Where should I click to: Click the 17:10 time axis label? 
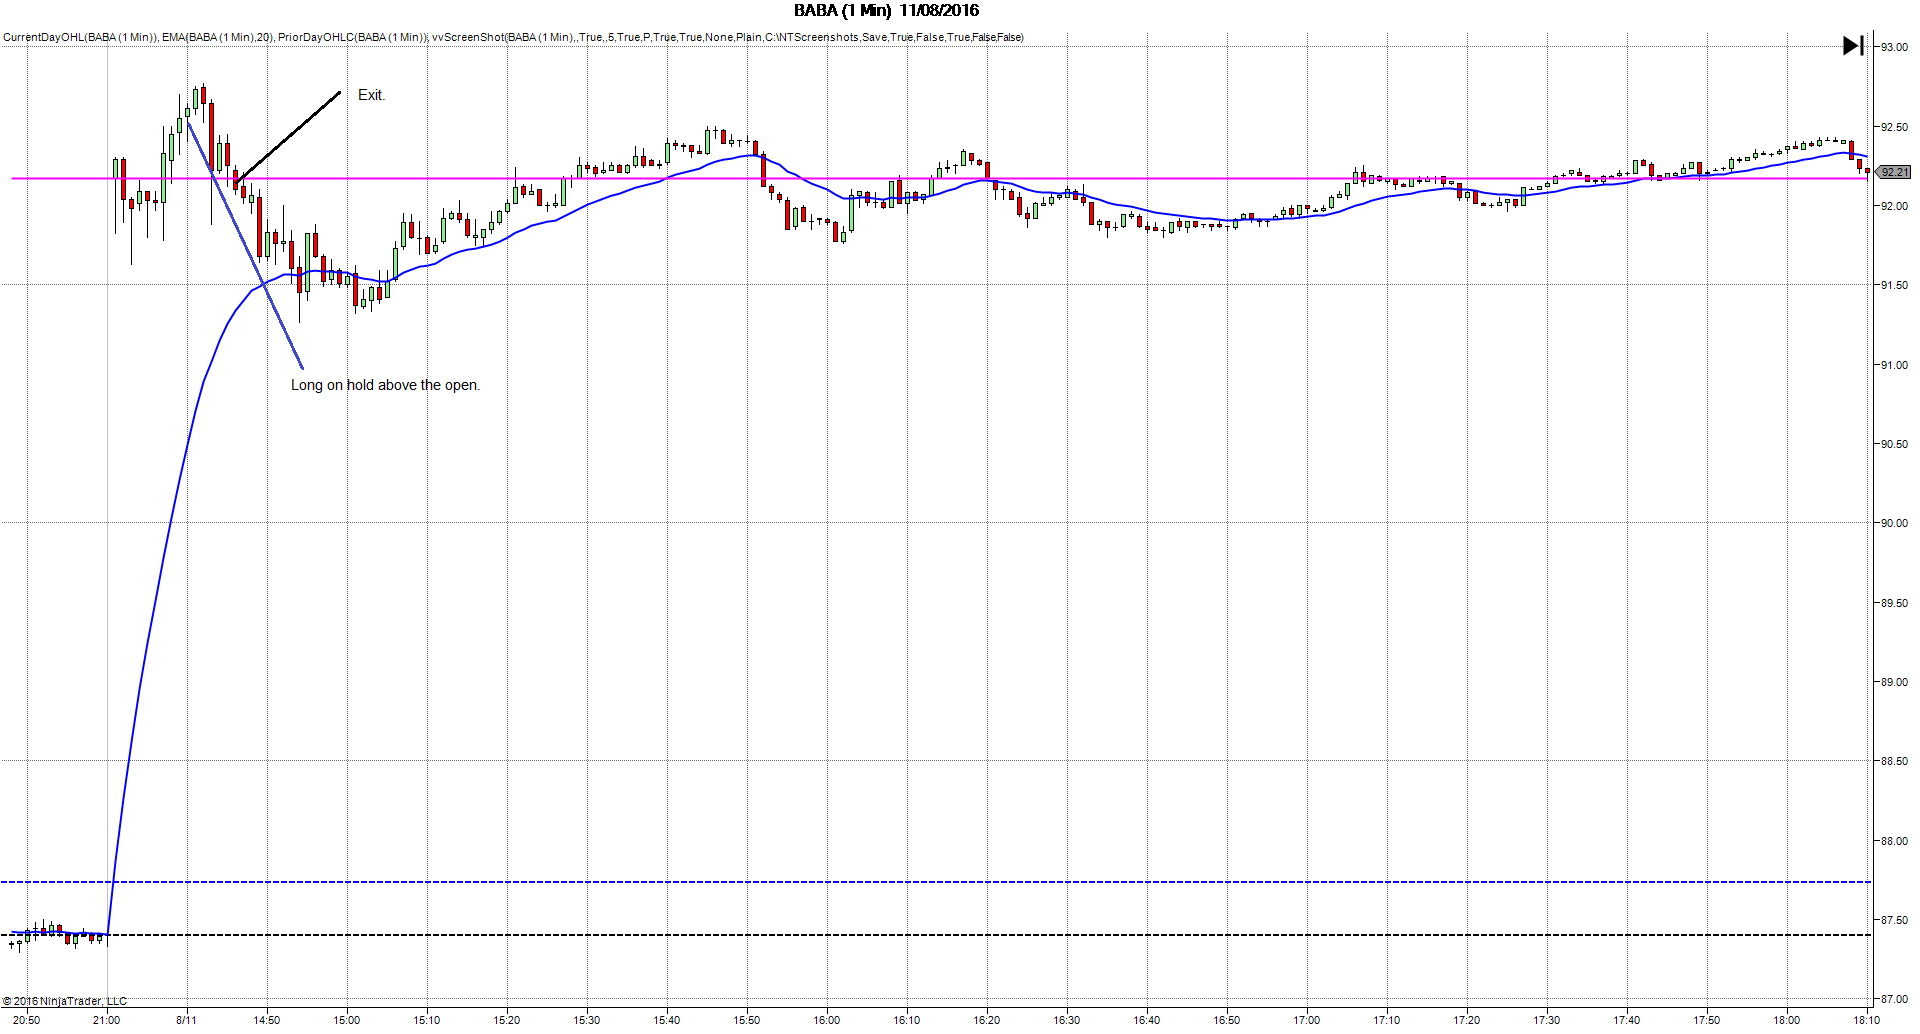point(1387,1020)
